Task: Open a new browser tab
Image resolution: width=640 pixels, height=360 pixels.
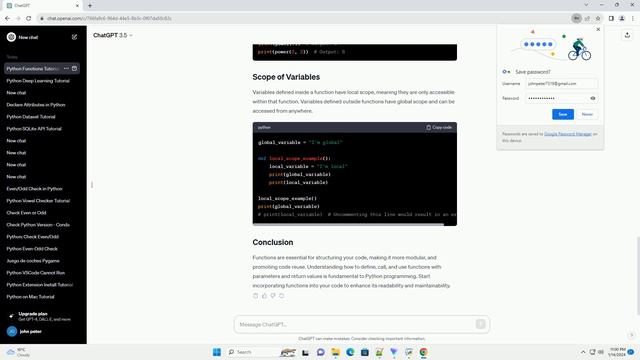Action: pyautogui.click(x=90, y=6)
